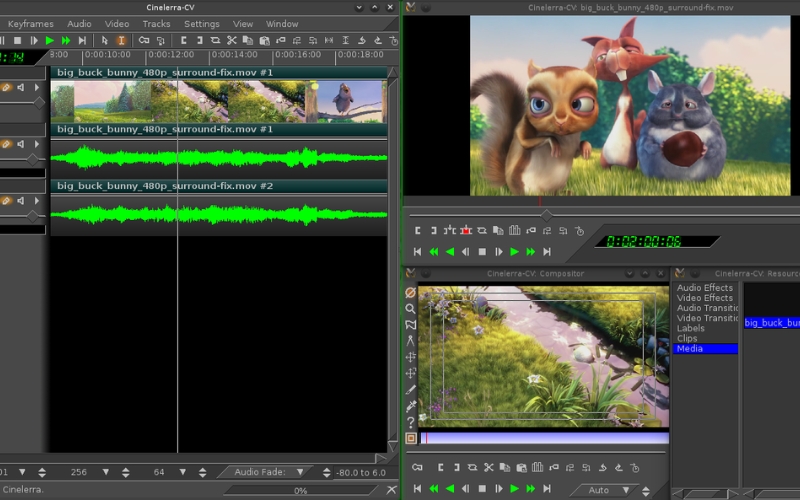This screenshot has height=500, width=800.
Task: Click the video track fade slider handle
Action: 39,103
